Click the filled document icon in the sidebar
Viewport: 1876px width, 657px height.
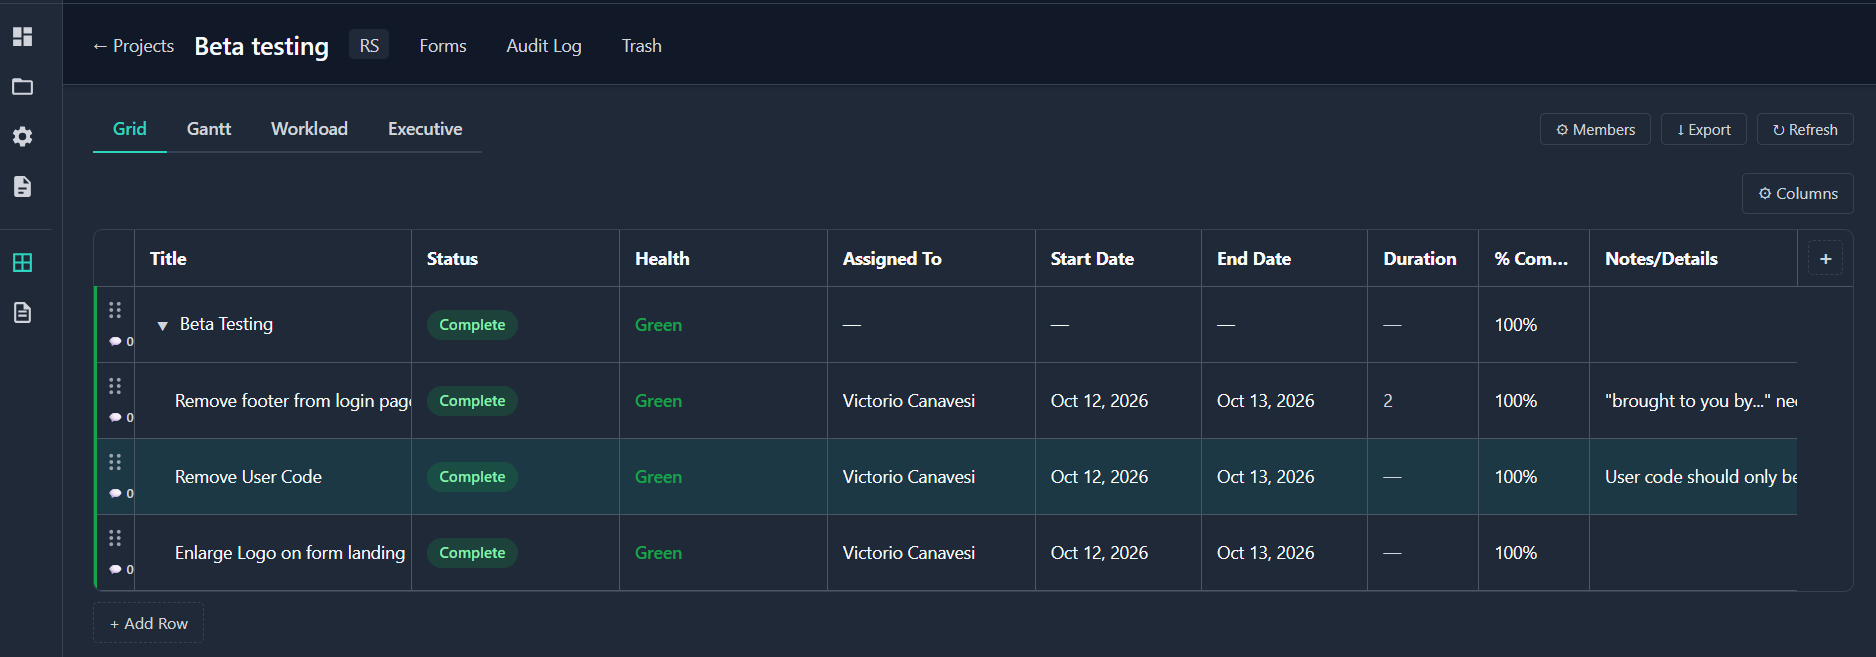22,187
